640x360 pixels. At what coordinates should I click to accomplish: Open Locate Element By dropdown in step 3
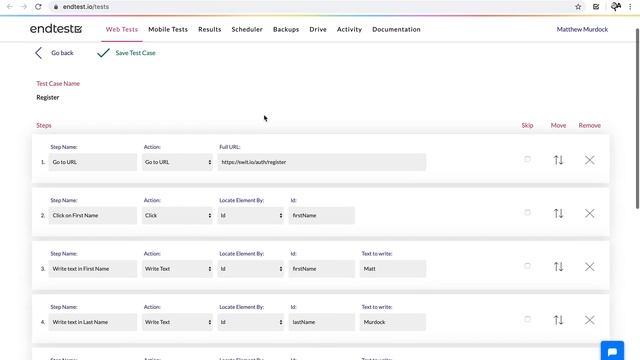pyautogui.click(x=251, y=269)
